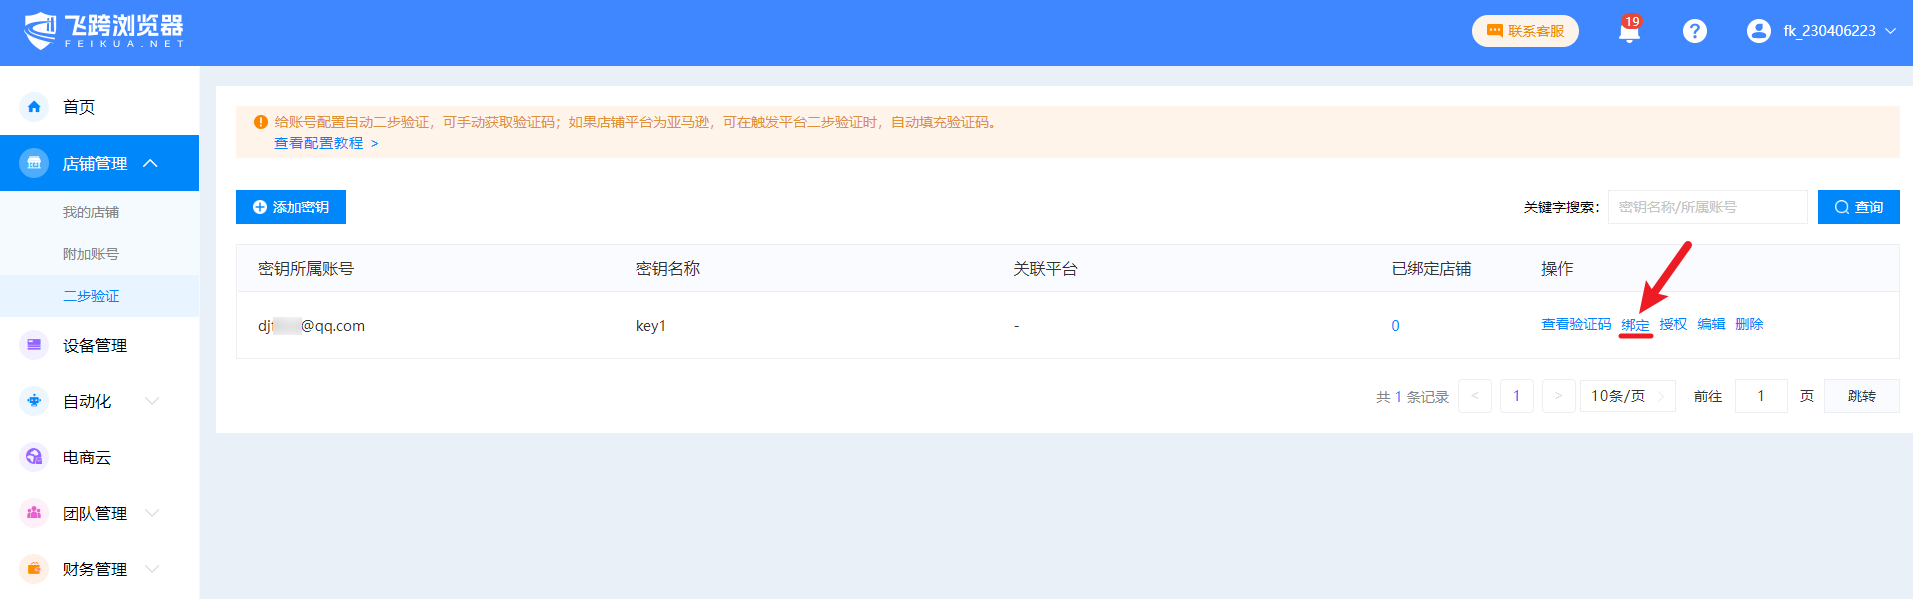Click the notification bell icon
Image resolution: width=1913 pixels, height=599 pixels.
(x=1629, y=32)
